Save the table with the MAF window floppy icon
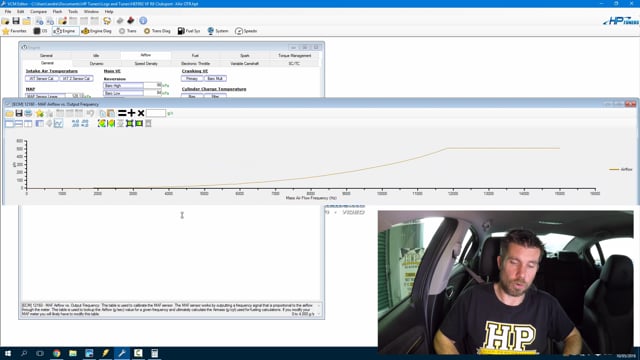The height and width of the screenshot is (360, 640). pyautogui.click(x=19, y=113)
